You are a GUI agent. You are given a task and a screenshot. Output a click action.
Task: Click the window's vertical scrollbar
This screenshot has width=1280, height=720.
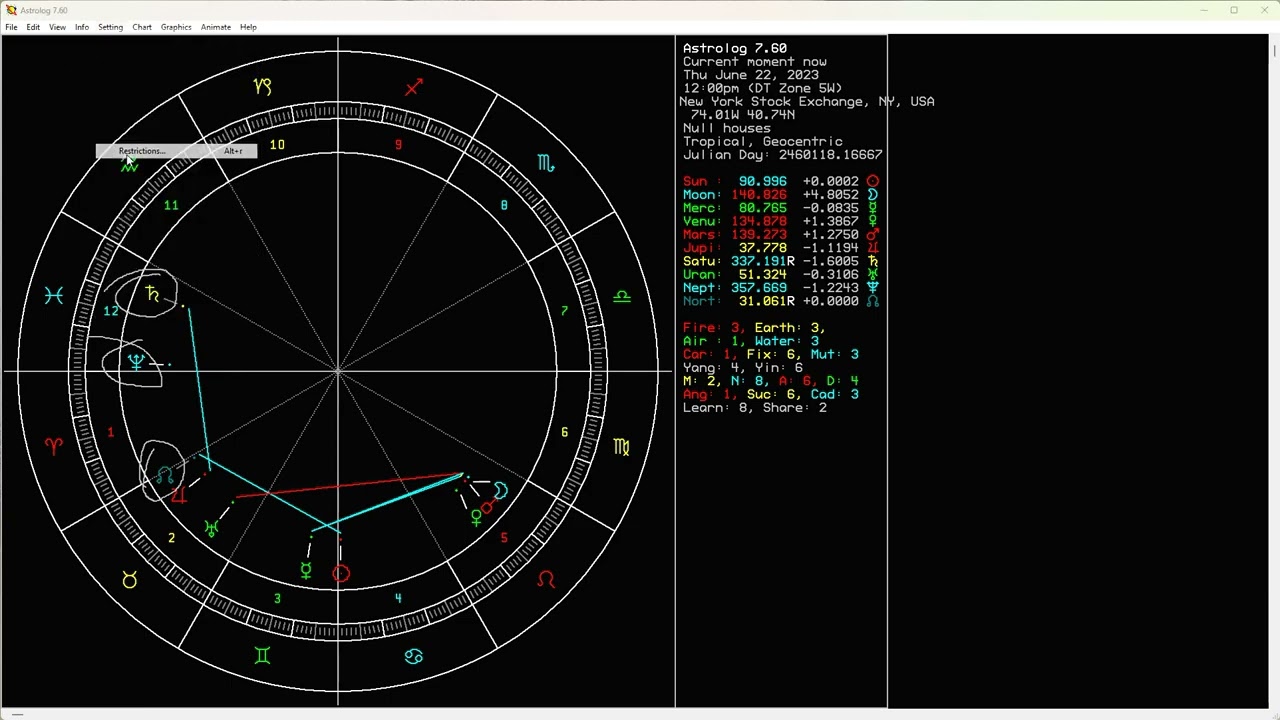(x=1273, y=371)
